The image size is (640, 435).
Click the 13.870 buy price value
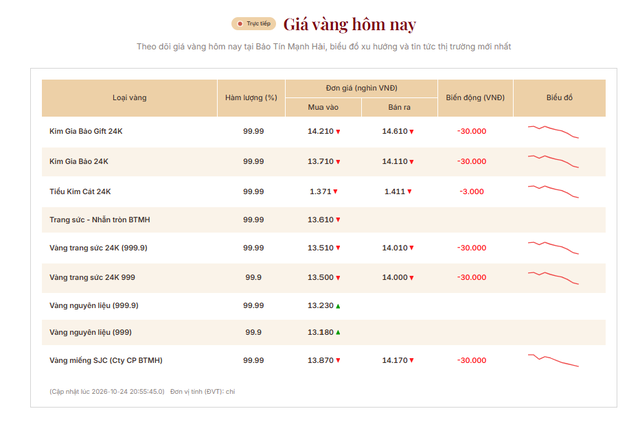pyautogui.click(x=320, y=360)
